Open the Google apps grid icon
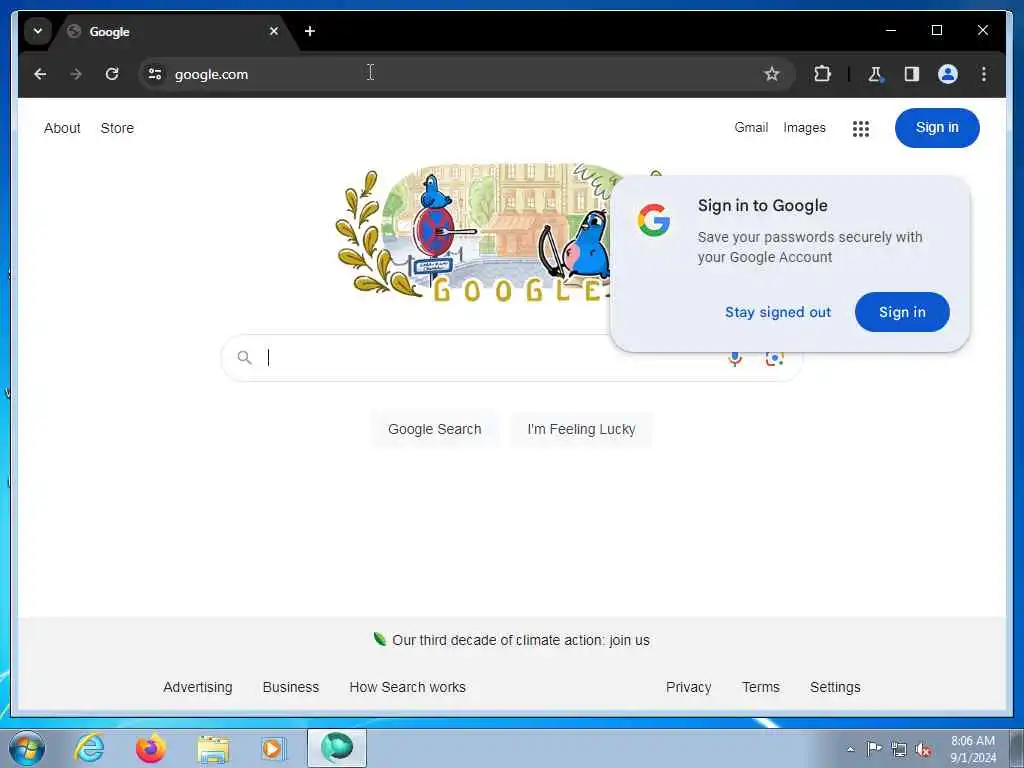 [x=861, y=129]
